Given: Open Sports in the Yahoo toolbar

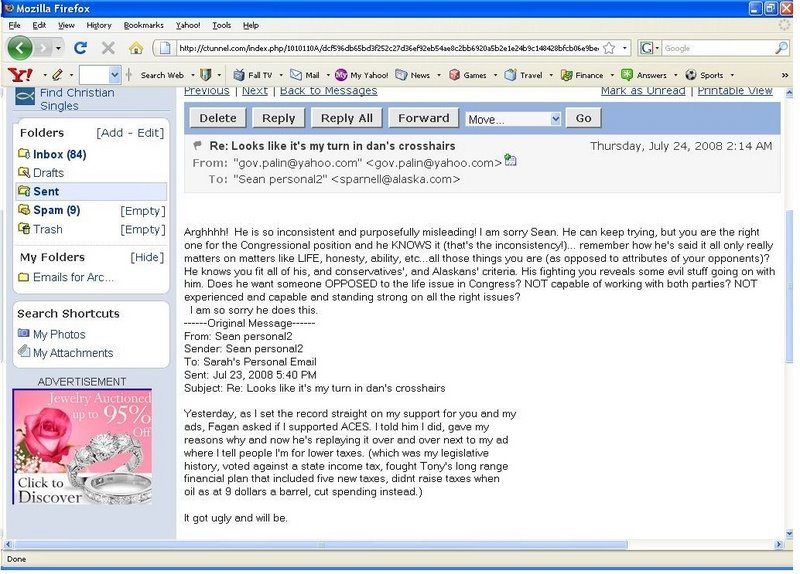Looking at the screenshot, I should [x=704, y=75].
